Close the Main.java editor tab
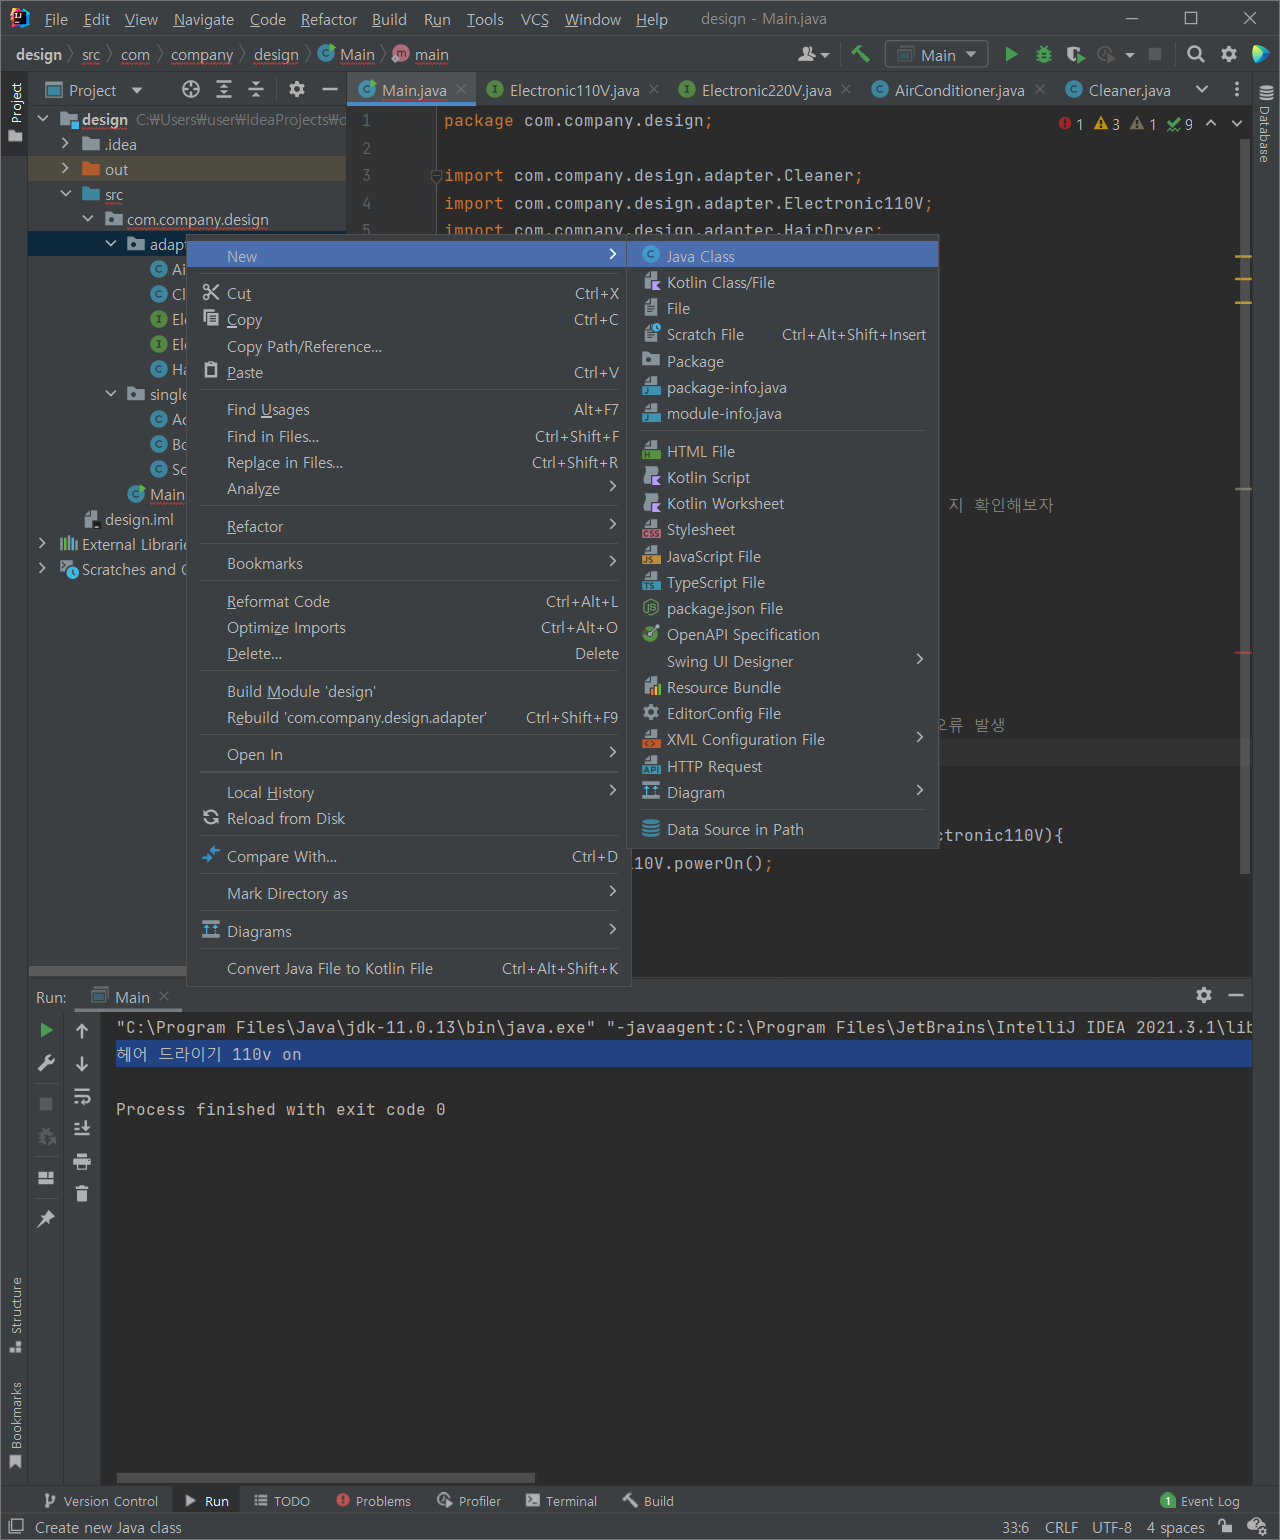This screenshot has height=1540, width=1280. [x=461, y=89]
